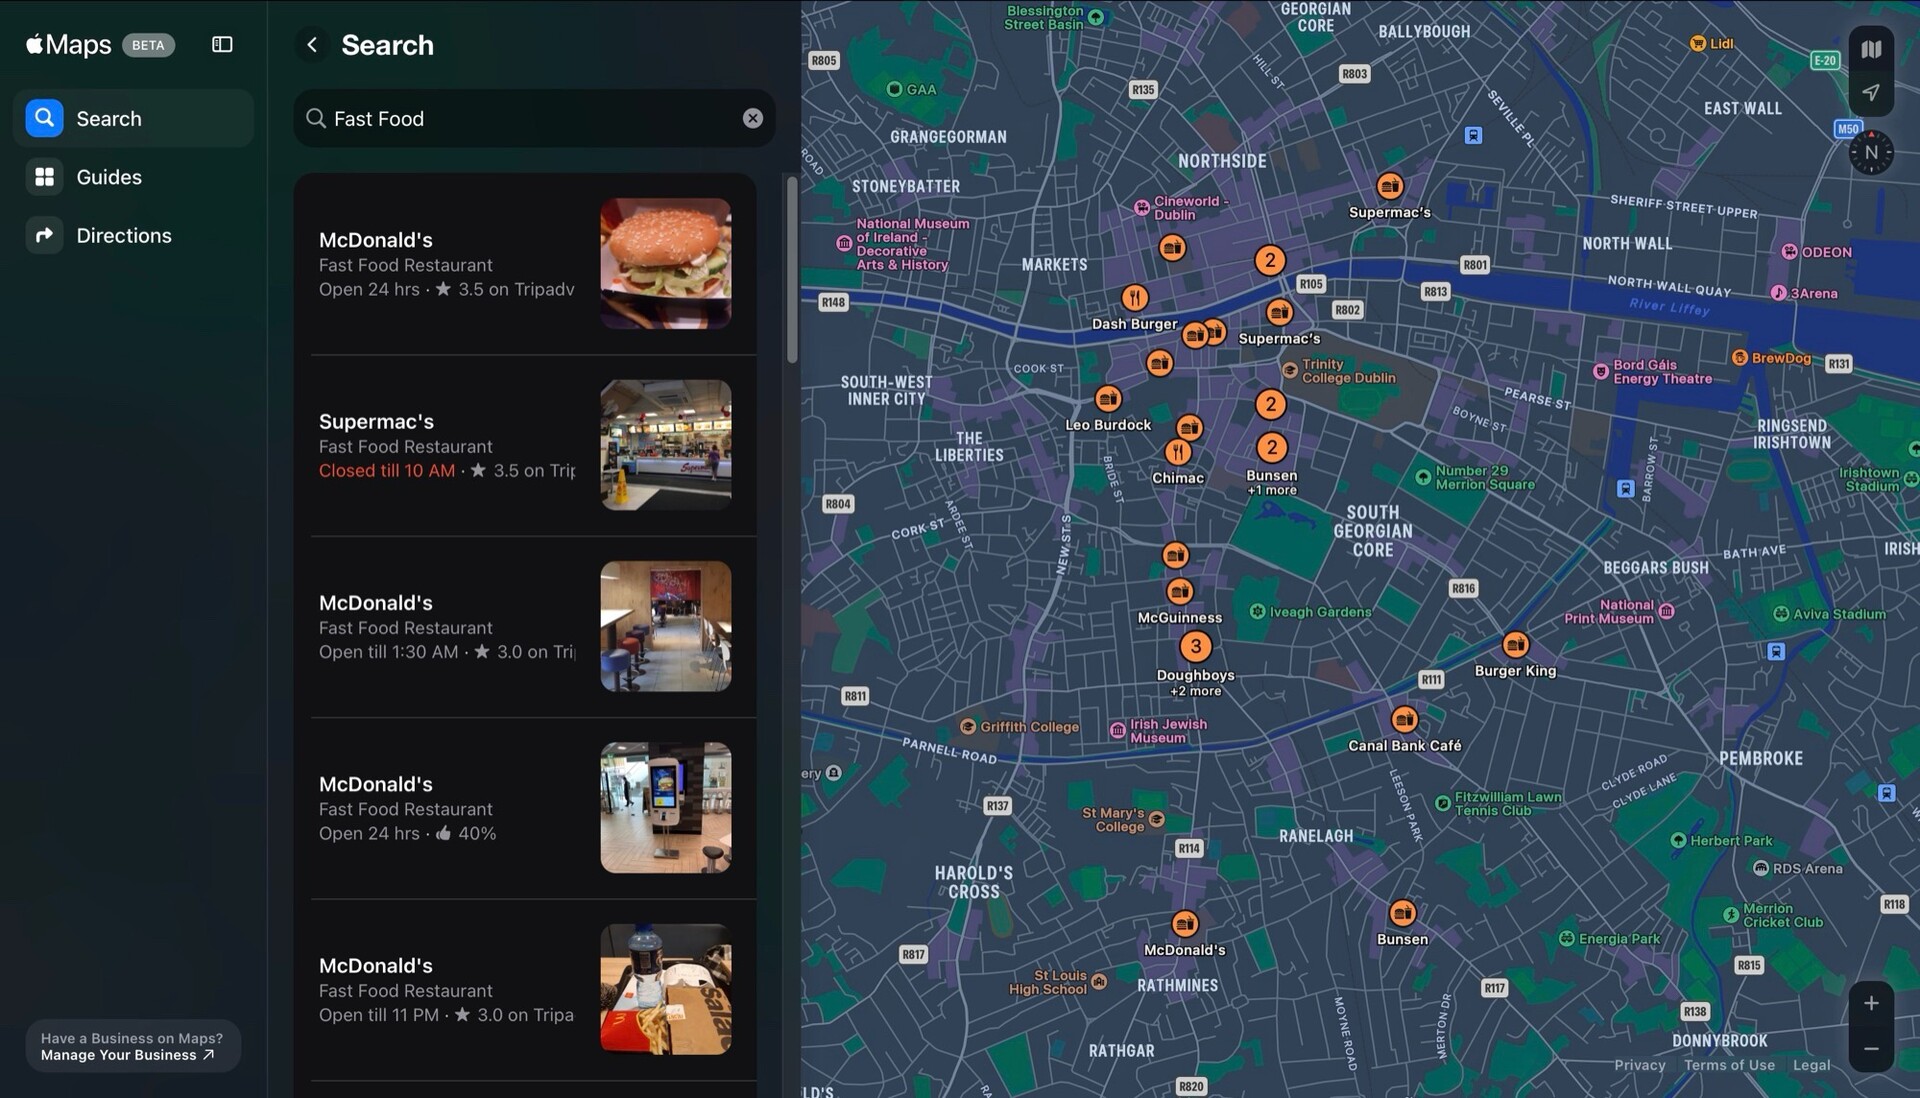Select the Canal Bank Café pin
1920x1098 pixels.
click(1404, 720)
